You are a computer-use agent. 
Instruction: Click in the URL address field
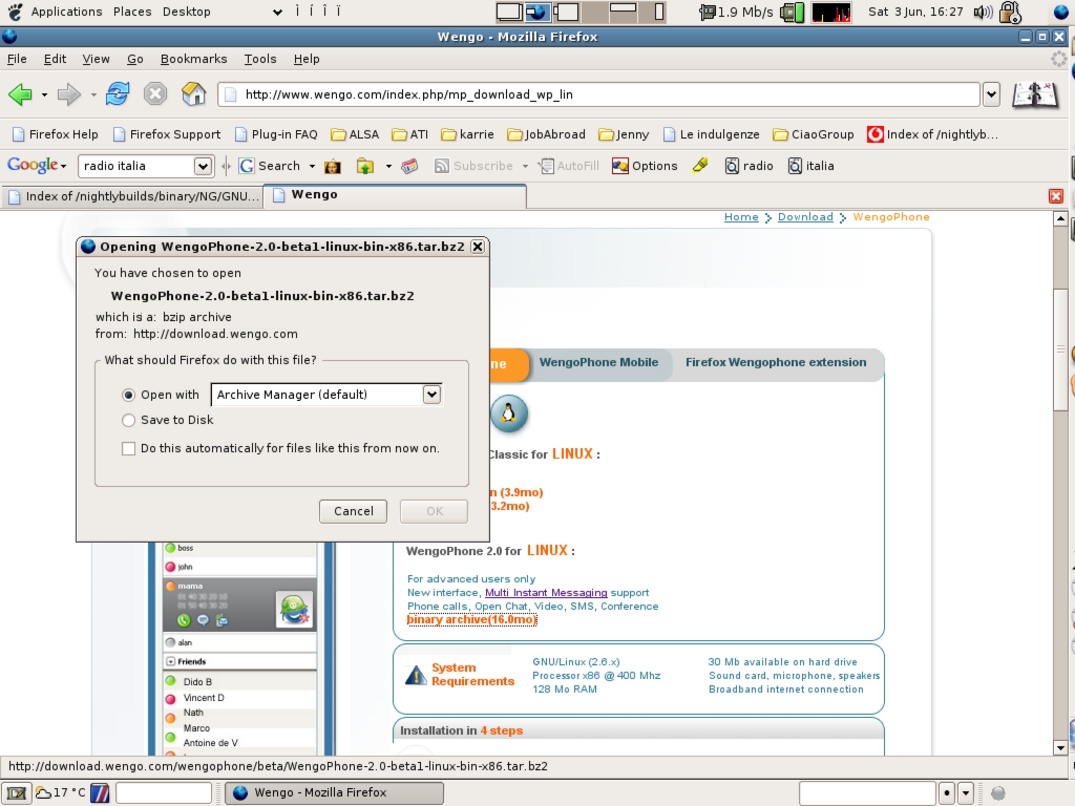click(x=599, y=95)
